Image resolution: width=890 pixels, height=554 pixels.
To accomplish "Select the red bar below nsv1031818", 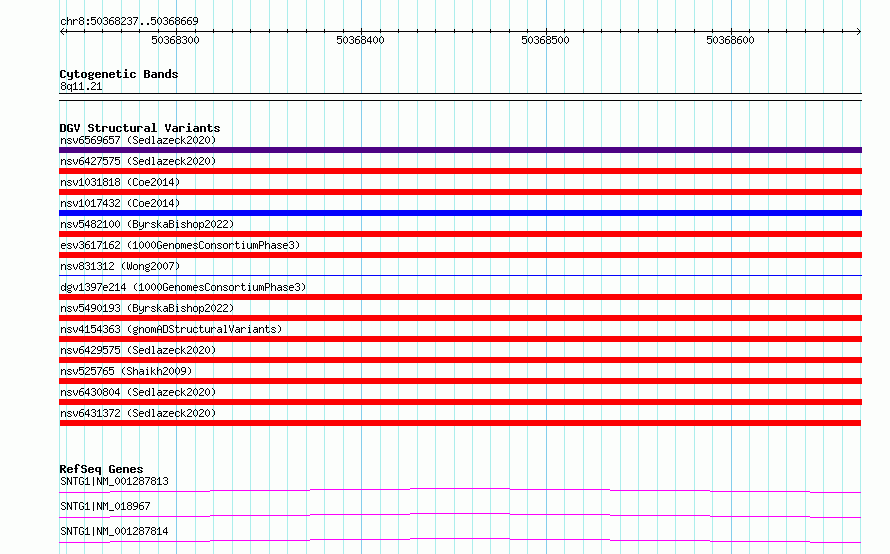I will (x=460, y=192).
